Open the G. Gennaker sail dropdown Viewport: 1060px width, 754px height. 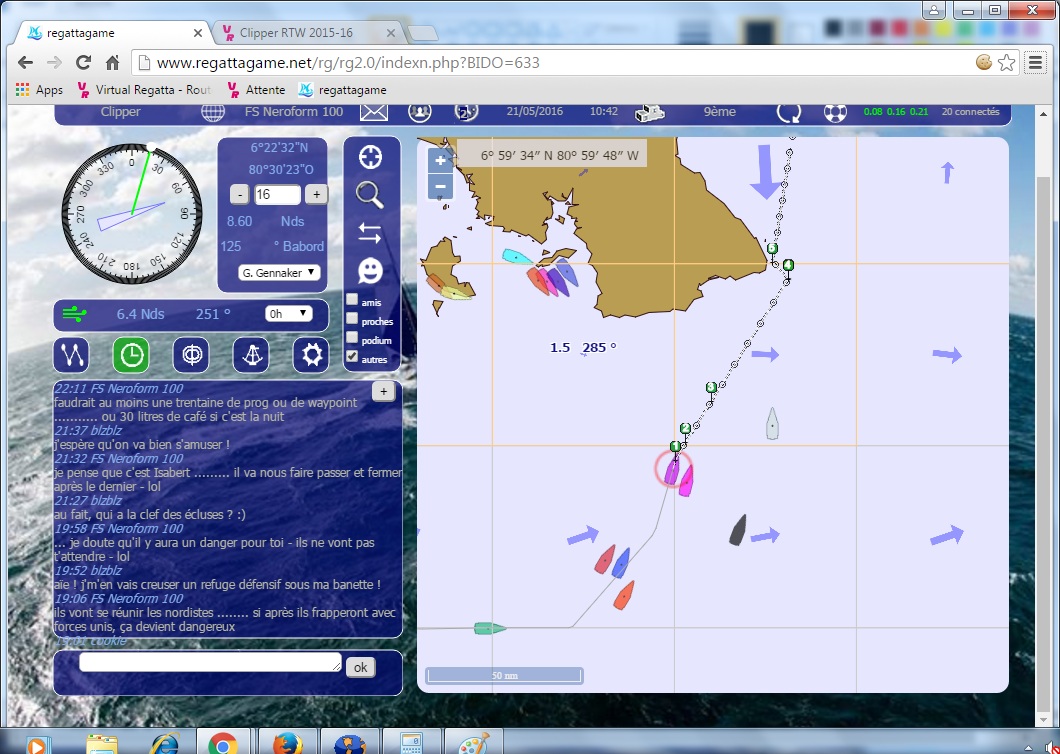[x=279, y=272]
